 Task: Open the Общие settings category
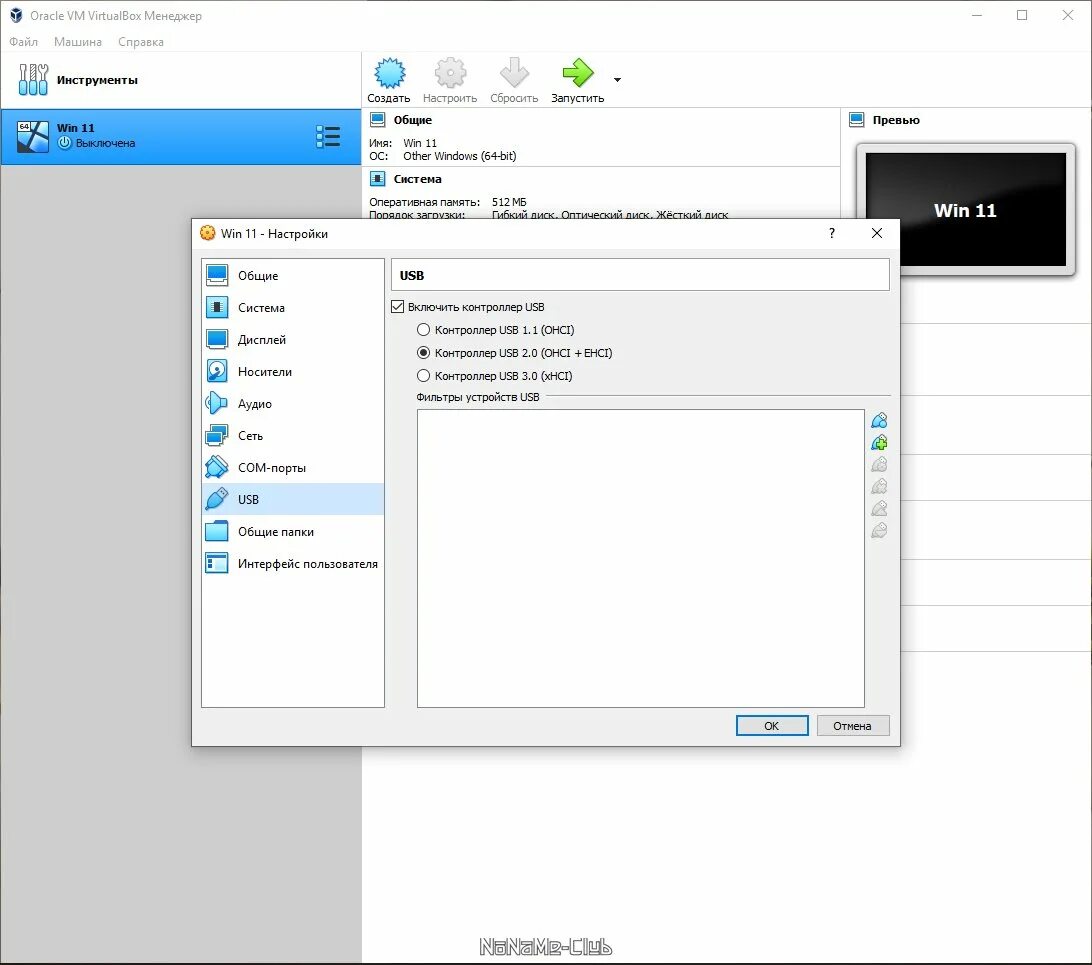pos(293,276)
